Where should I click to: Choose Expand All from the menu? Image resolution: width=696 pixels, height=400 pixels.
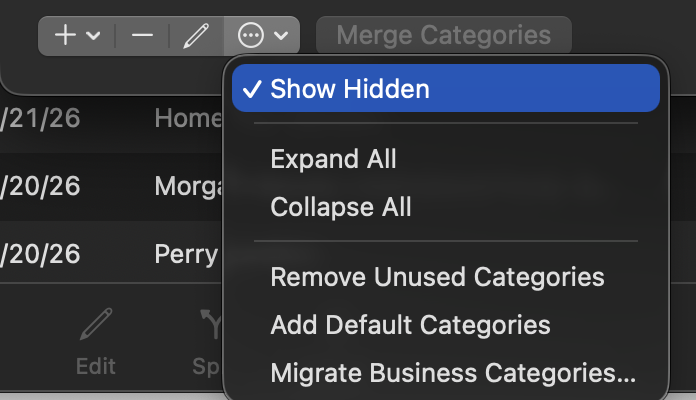point(333,159)
